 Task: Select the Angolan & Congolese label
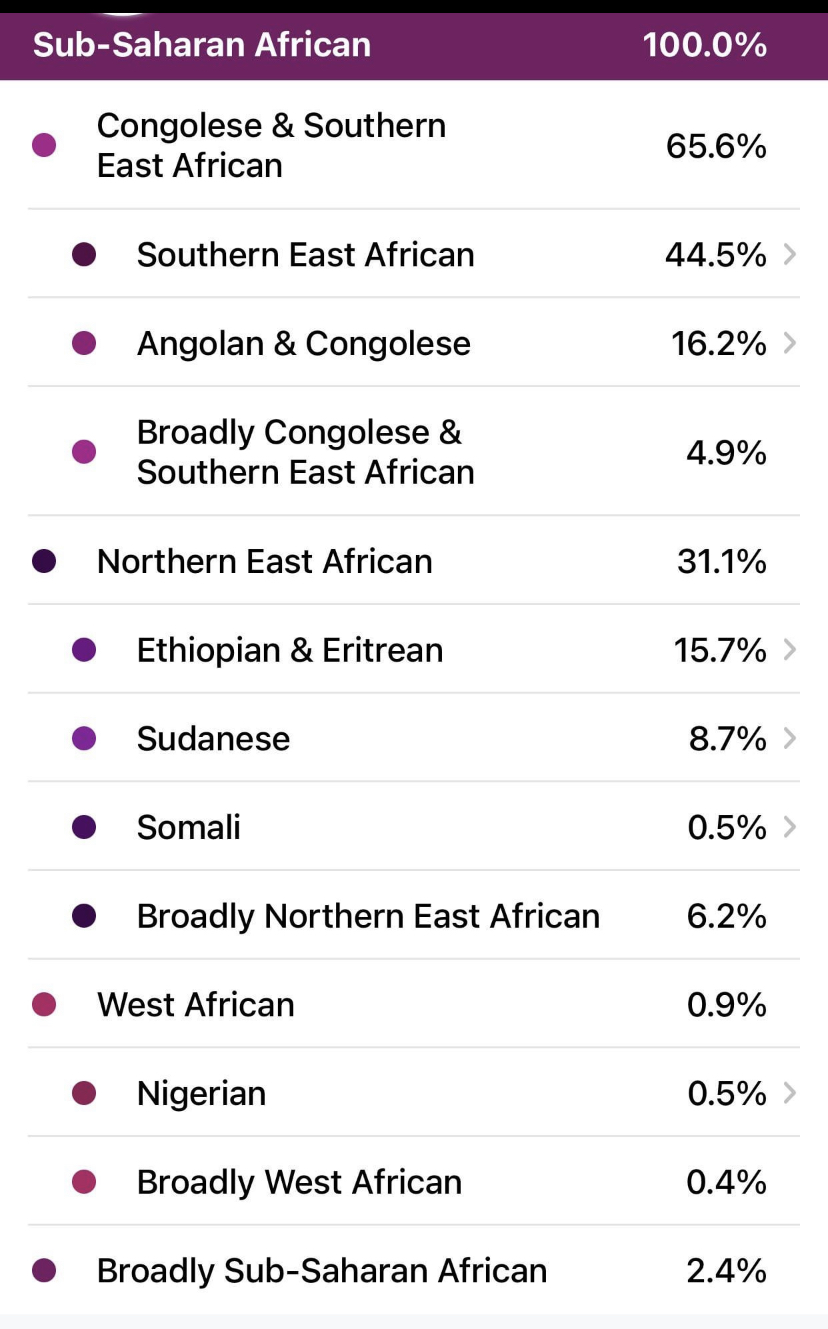pos(303,344)
